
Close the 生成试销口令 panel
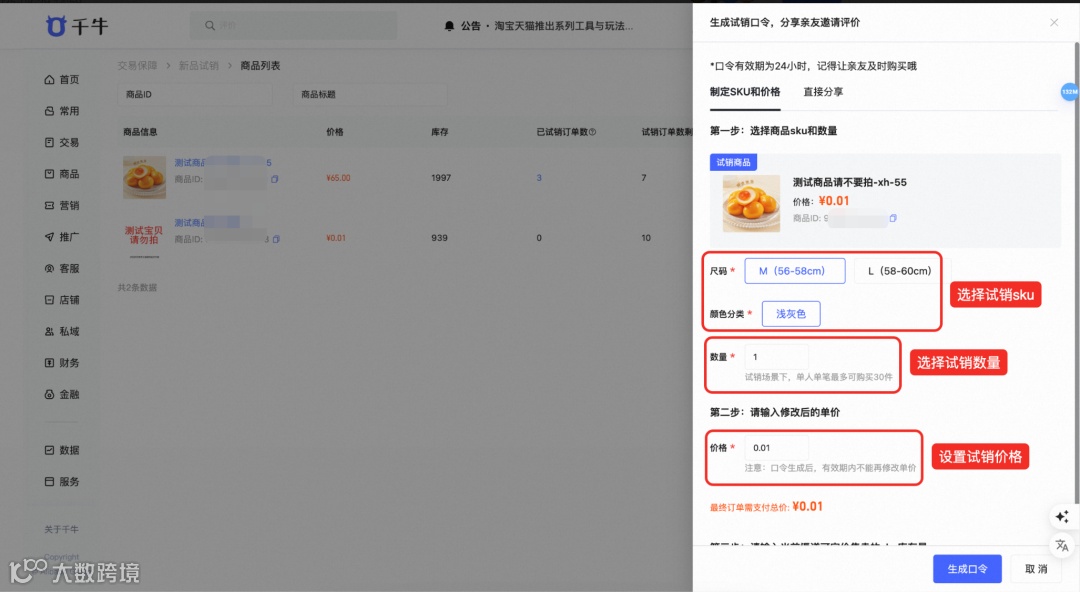1054,23
